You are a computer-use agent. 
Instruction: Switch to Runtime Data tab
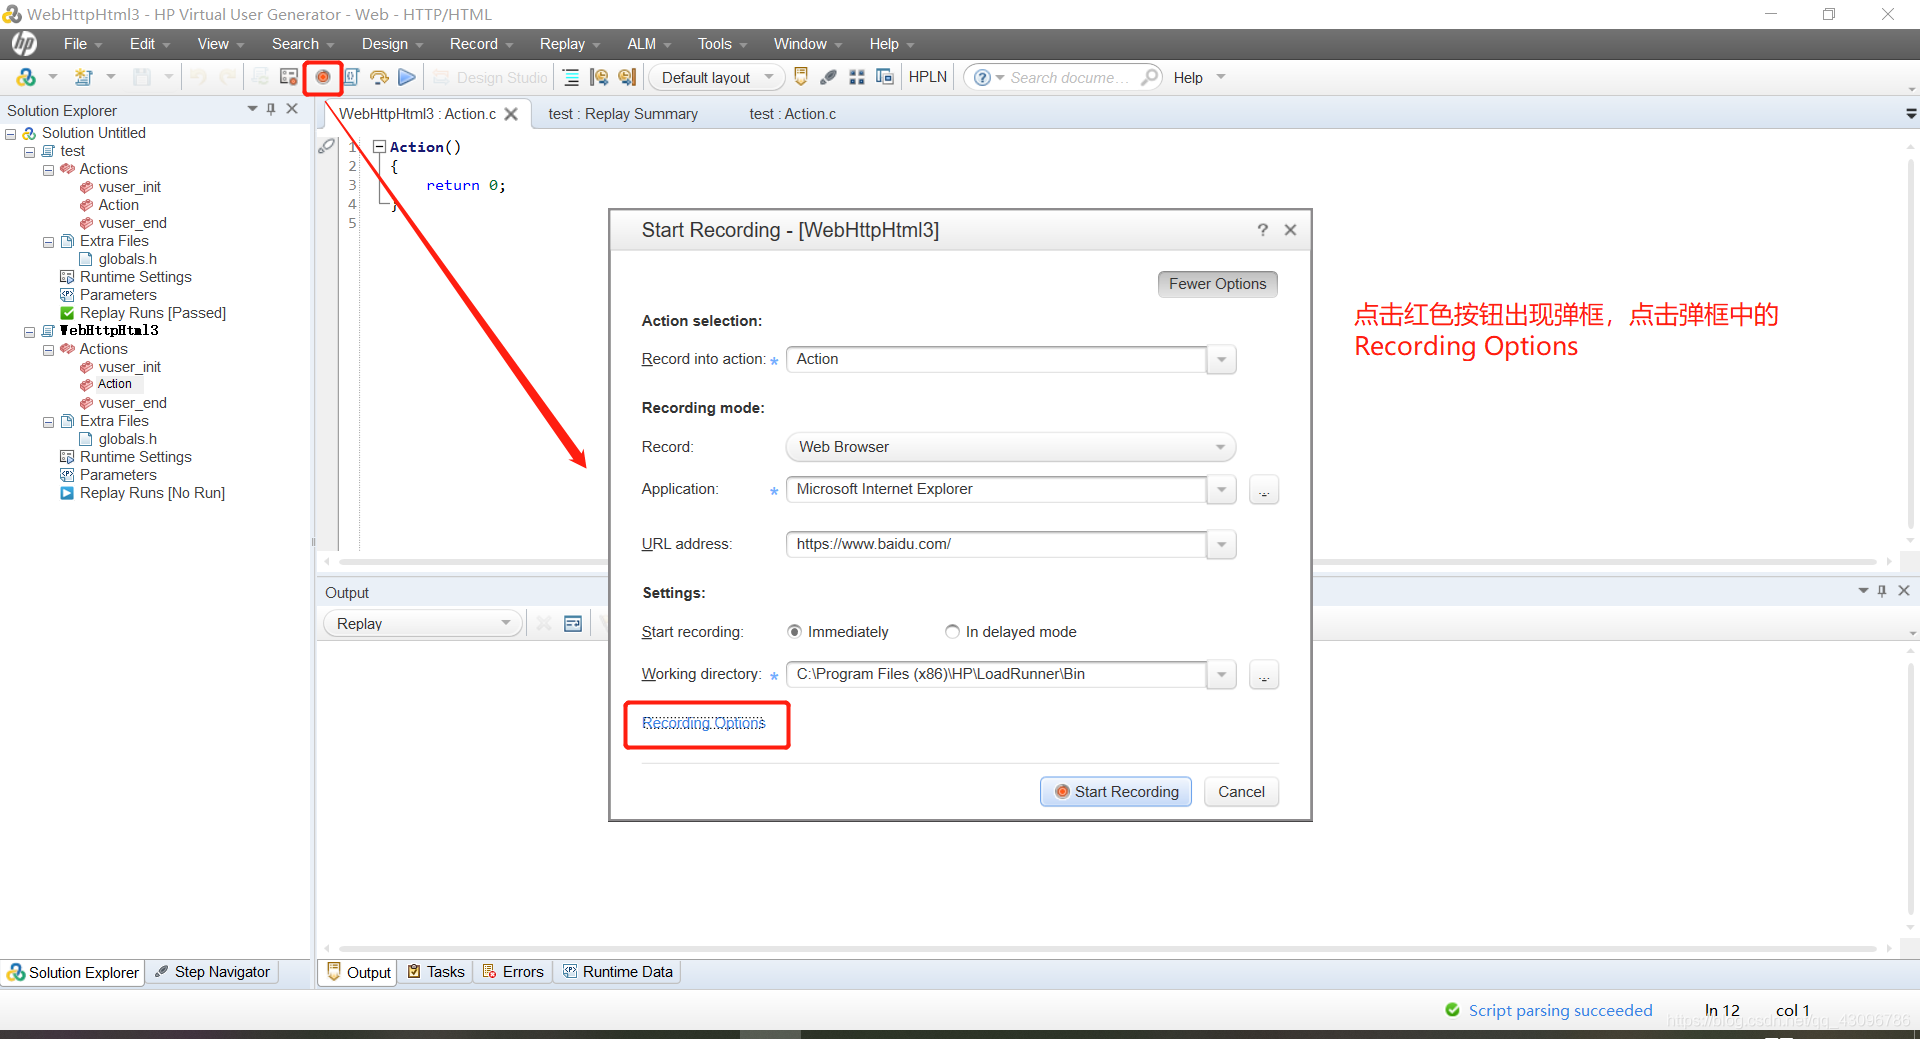tap(618, 972)
